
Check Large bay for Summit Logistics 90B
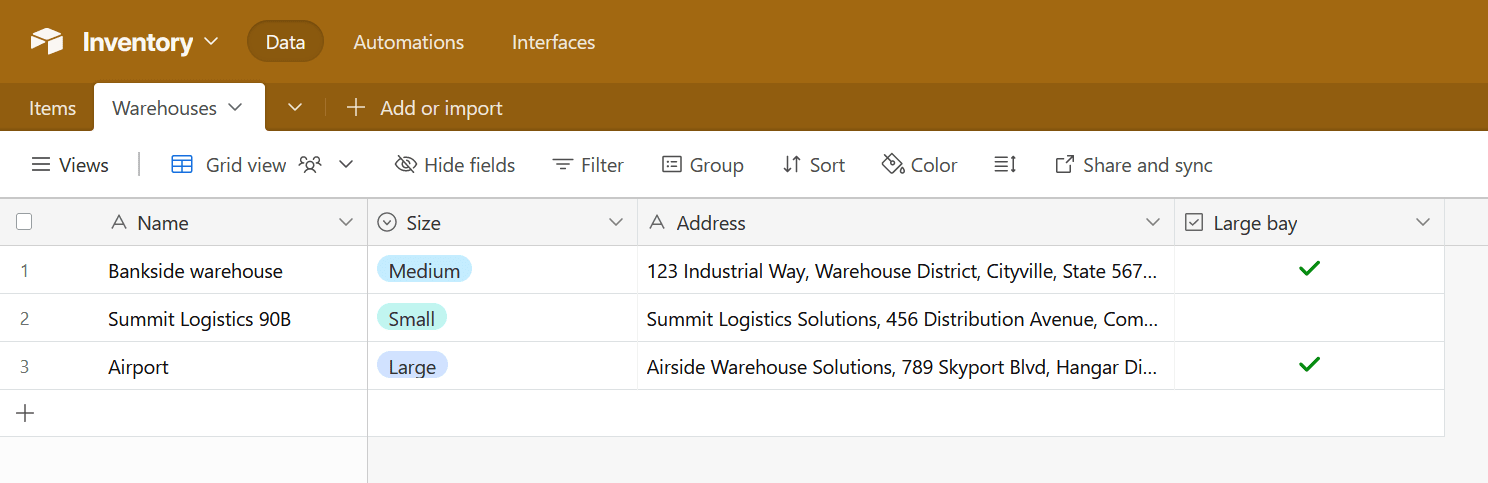point(1309,318)
